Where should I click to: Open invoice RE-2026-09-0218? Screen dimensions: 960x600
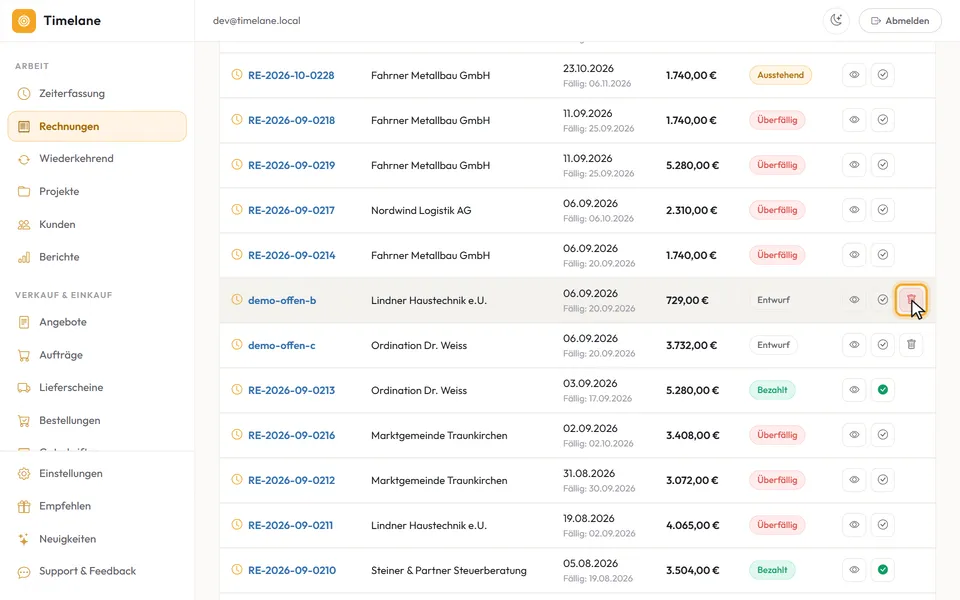(291, 121)
